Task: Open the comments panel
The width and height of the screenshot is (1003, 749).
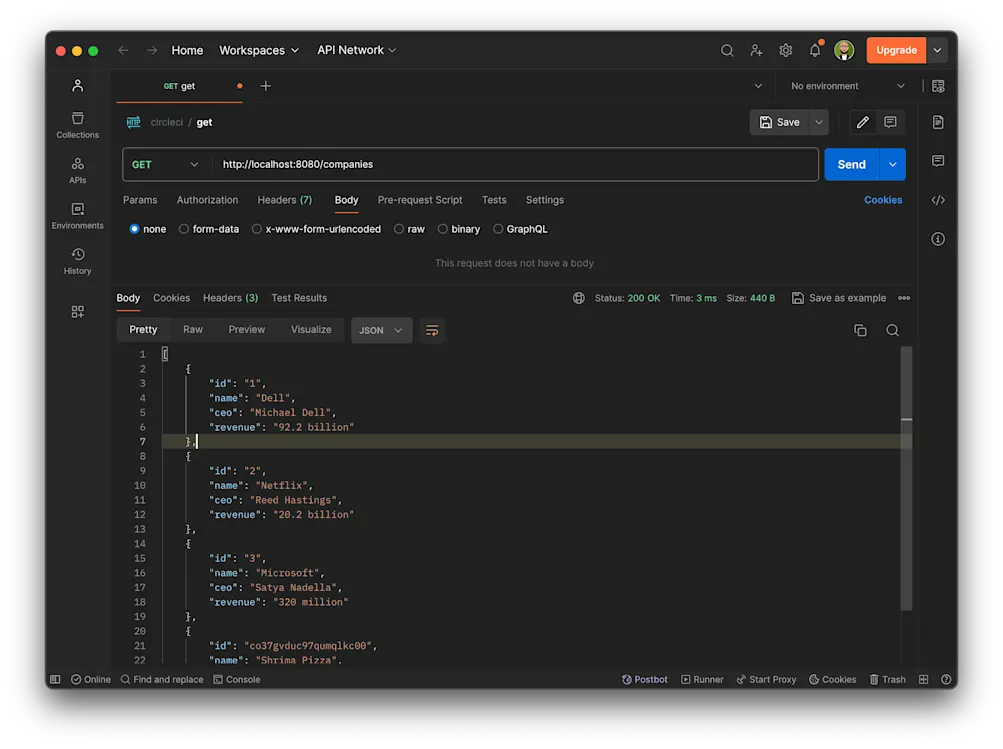Action: 938,160
